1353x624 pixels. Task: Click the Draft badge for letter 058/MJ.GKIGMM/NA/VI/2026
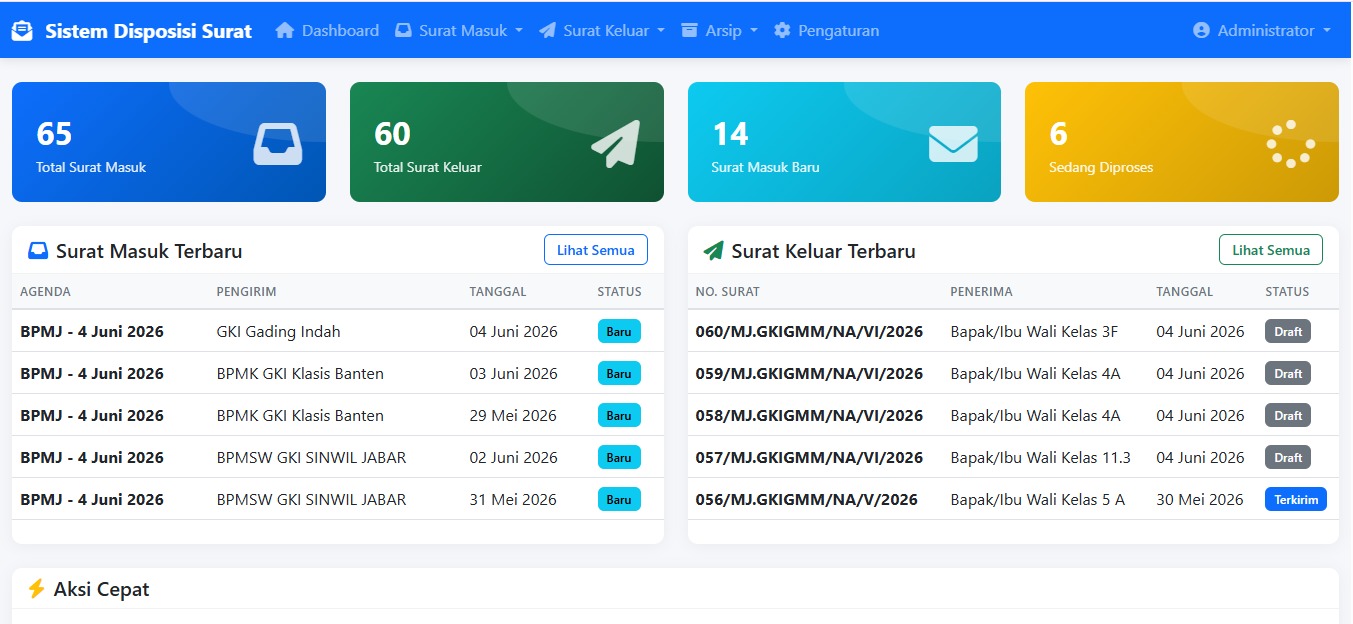[1288, 415]
